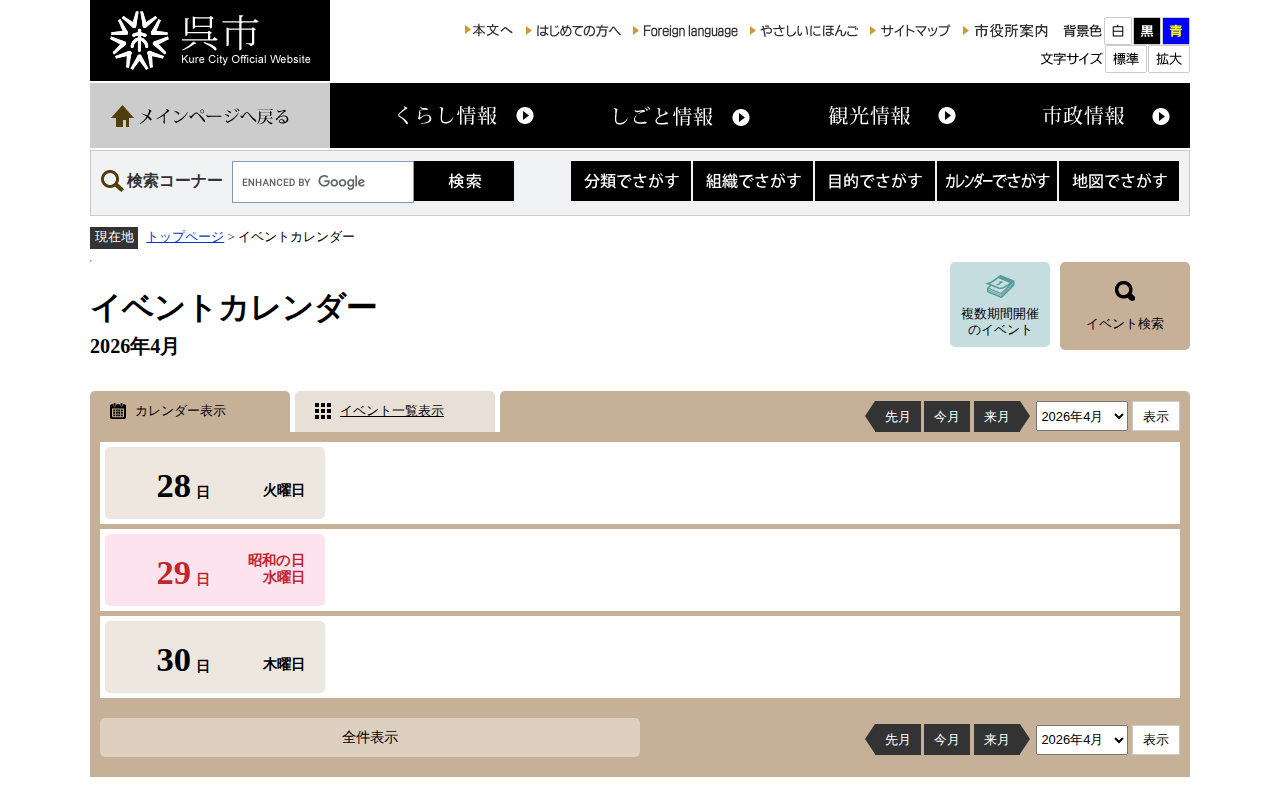
Task: Click the 30日 木曜日 date cell
Action: tap(215, 657)
